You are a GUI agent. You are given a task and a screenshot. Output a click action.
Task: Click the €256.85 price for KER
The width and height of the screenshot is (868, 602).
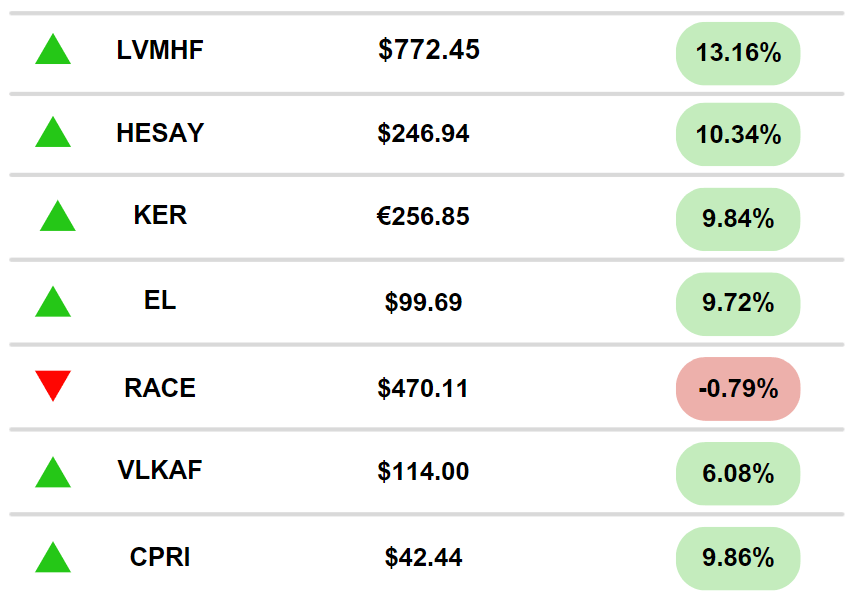423,216
